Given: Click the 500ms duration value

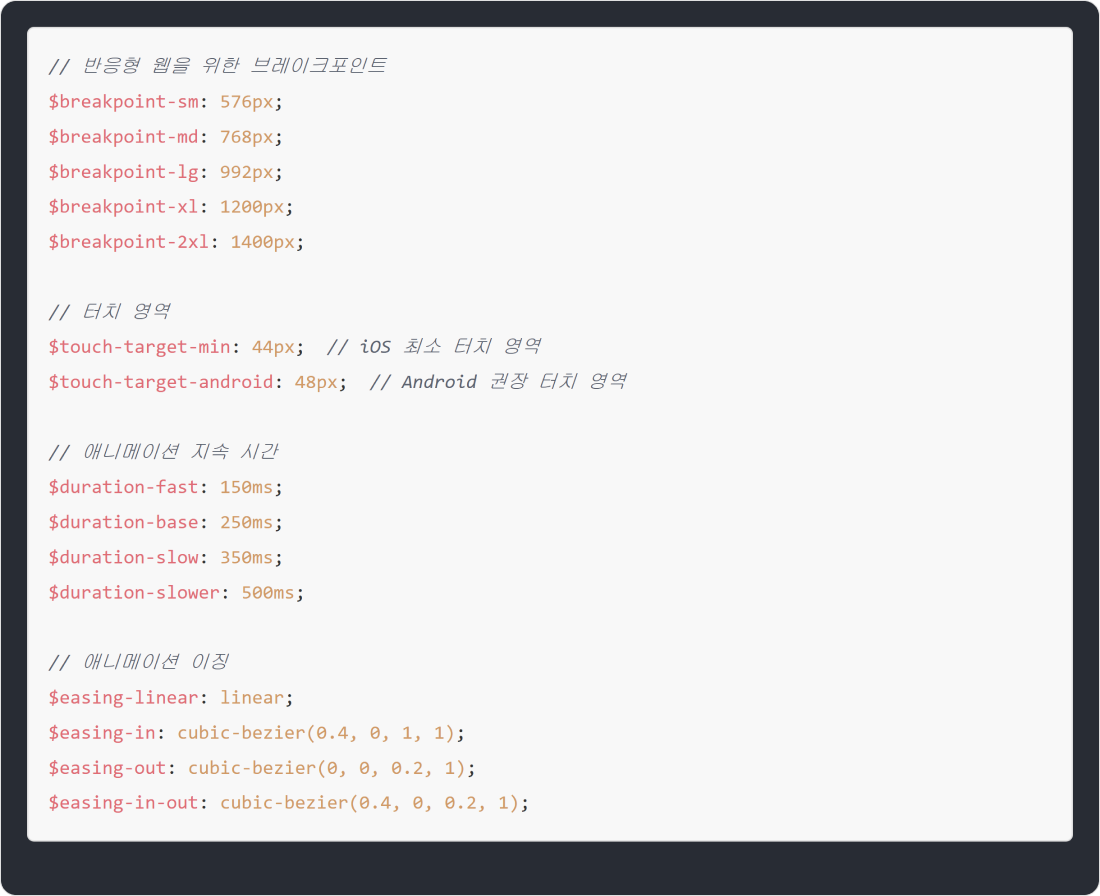Looking at the screenshot, I should click(267, 592).
